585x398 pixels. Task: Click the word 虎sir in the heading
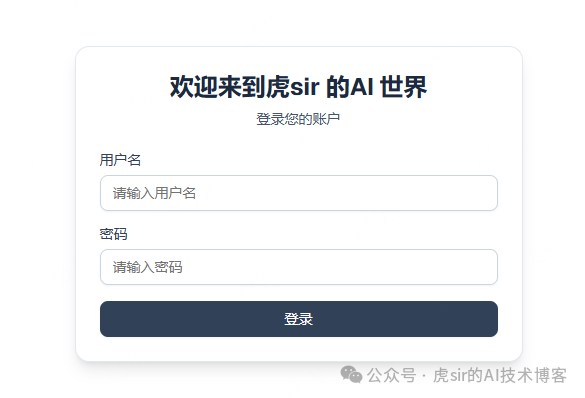(292, 87)
